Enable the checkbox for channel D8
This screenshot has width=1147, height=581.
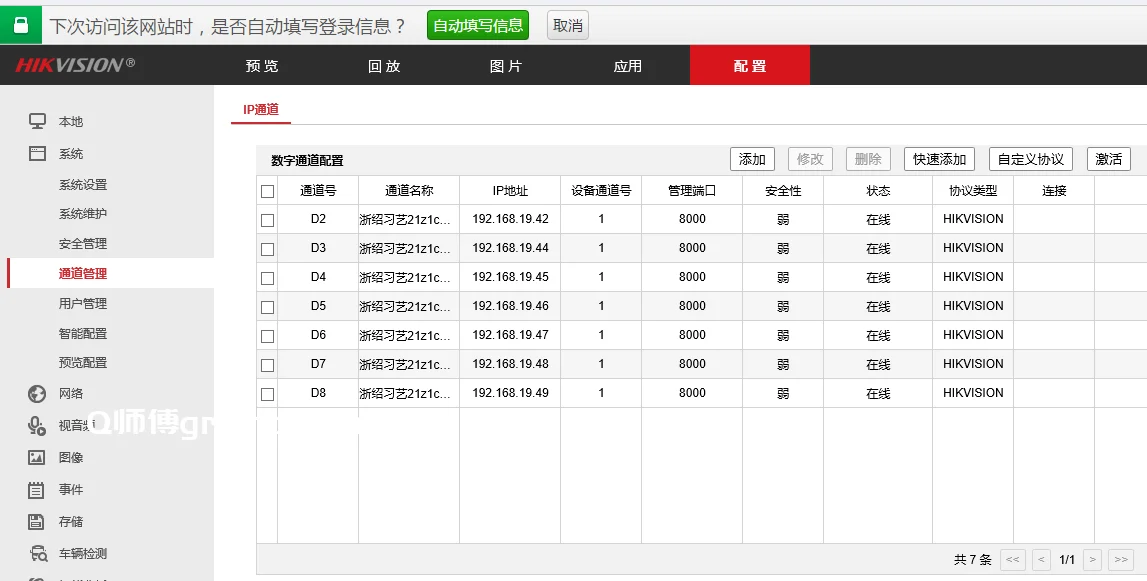(x=267, y=394)
